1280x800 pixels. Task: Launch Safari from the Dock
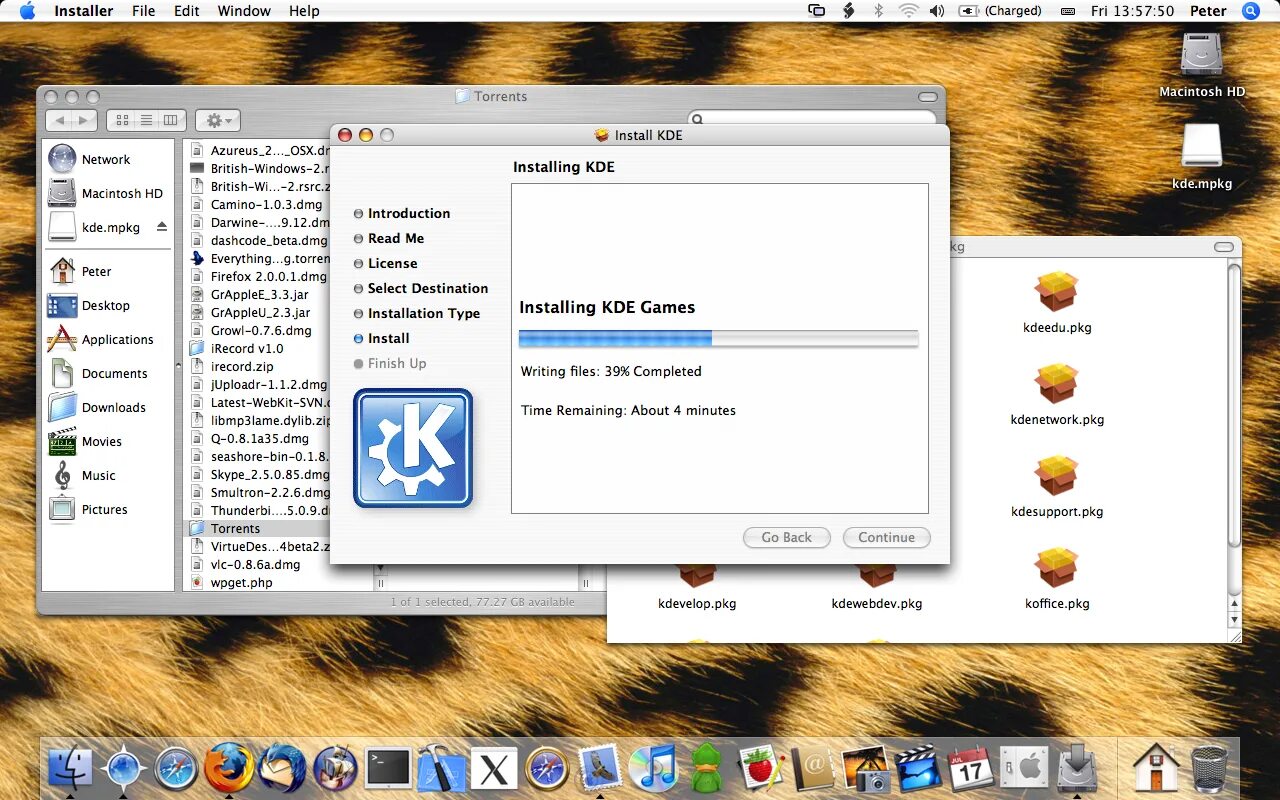tap(177, 768)
